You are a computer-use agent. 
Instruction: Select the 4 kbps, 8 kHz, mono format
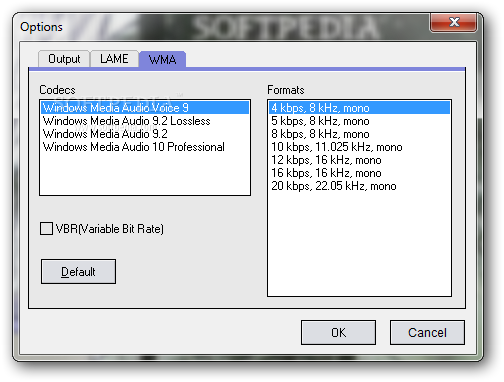(x=359, y=108)
